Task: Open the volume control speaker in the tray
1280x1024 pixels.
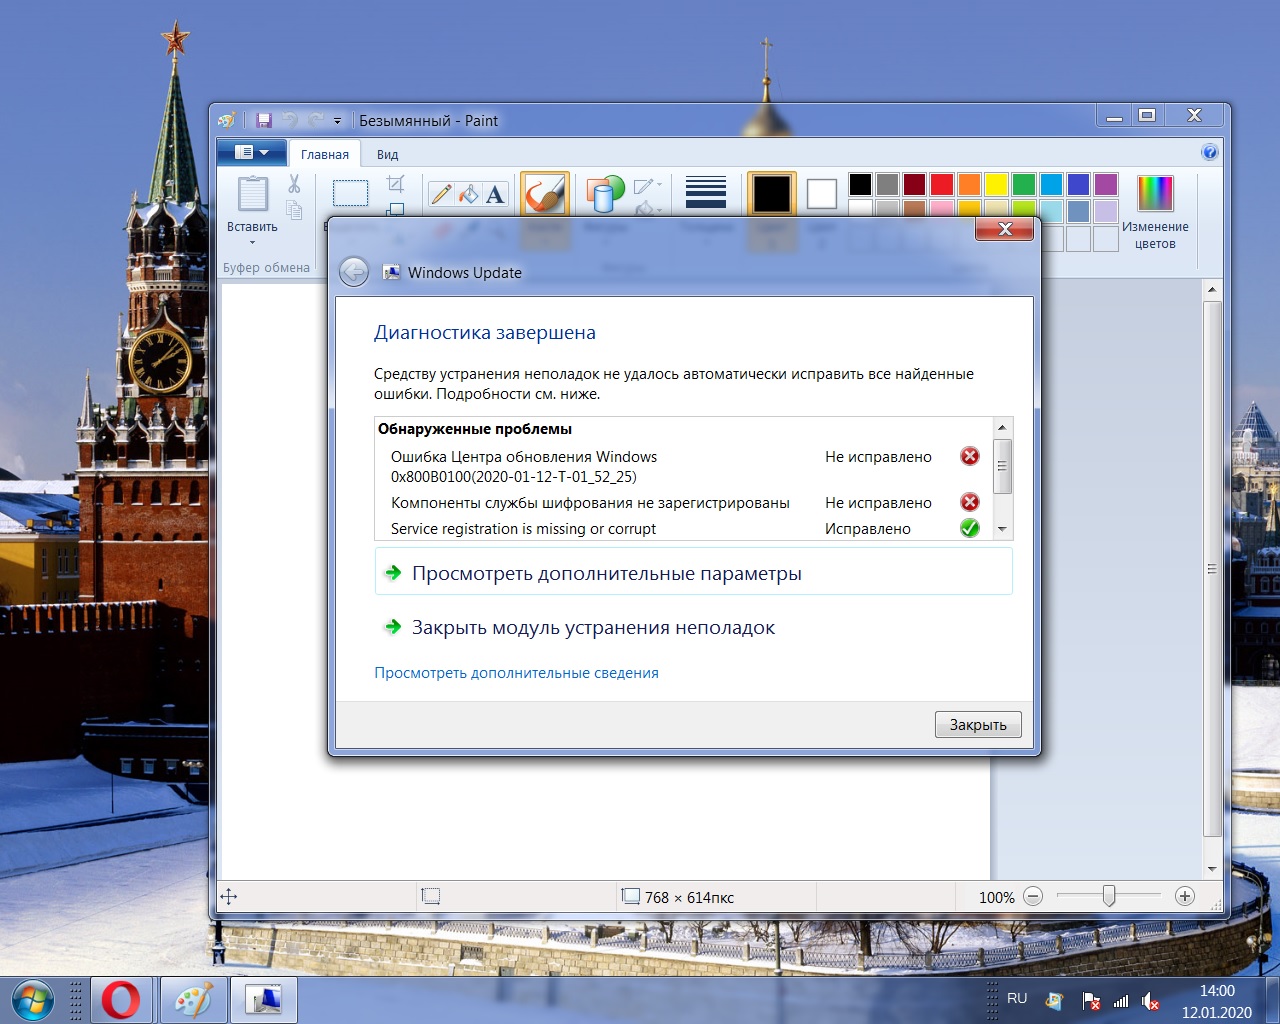Action: [1150, 1000]
